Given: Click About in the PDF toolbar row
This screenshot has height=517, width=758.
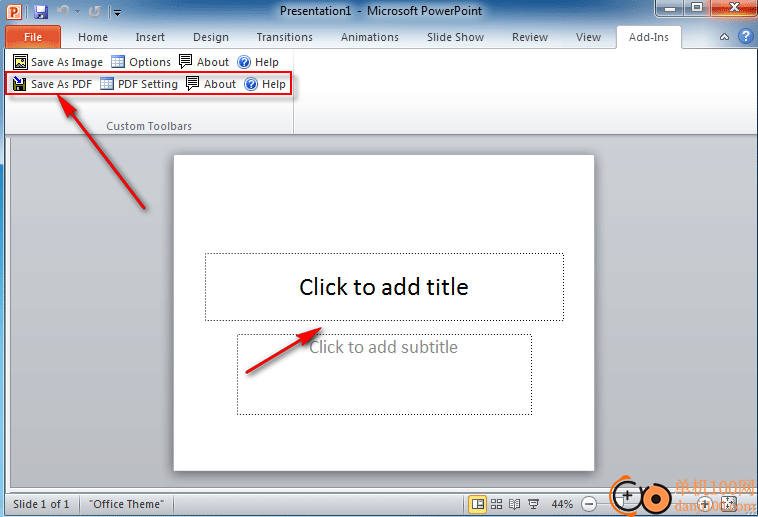Looking at the screenshot, I should [211, 84].
